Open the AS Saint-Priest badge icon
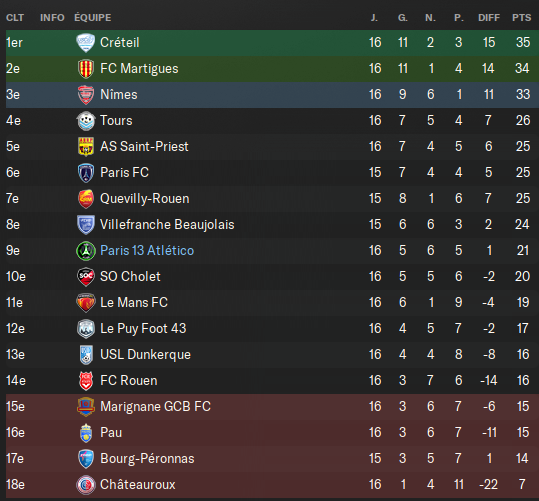The image size is (539, 501). tap(86, 147)
